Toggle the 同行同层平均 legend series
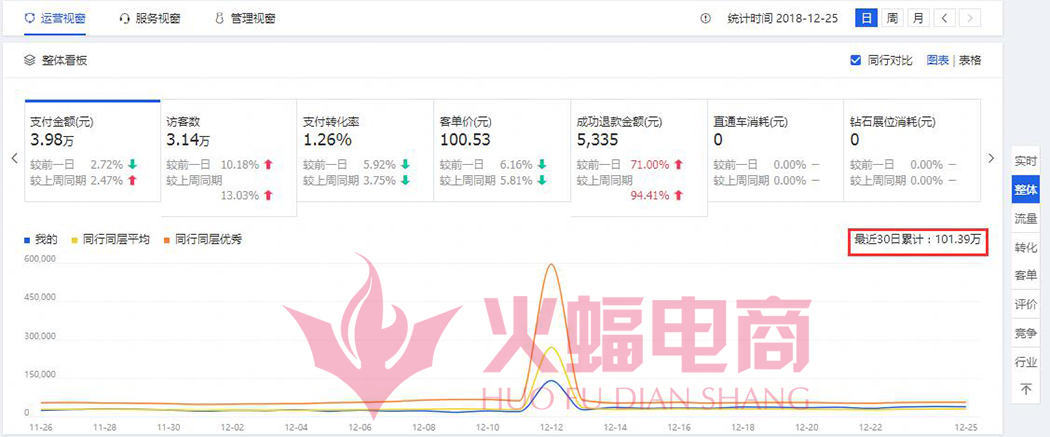 click(x=110, y=239)
